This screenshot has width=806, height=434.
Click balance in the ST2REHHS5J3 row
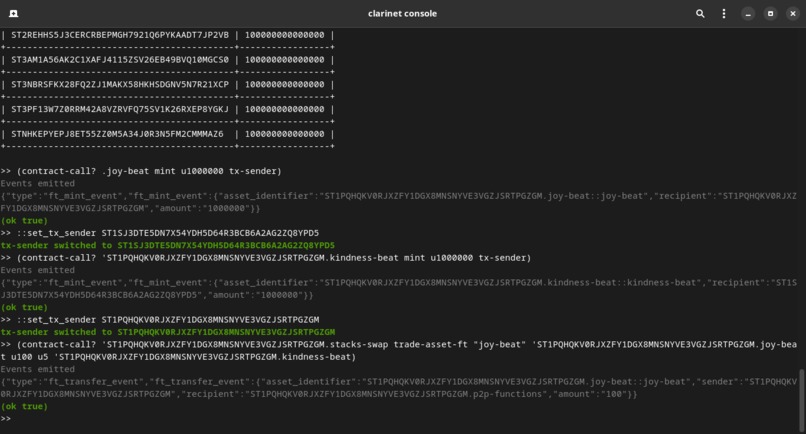[284, 35]
